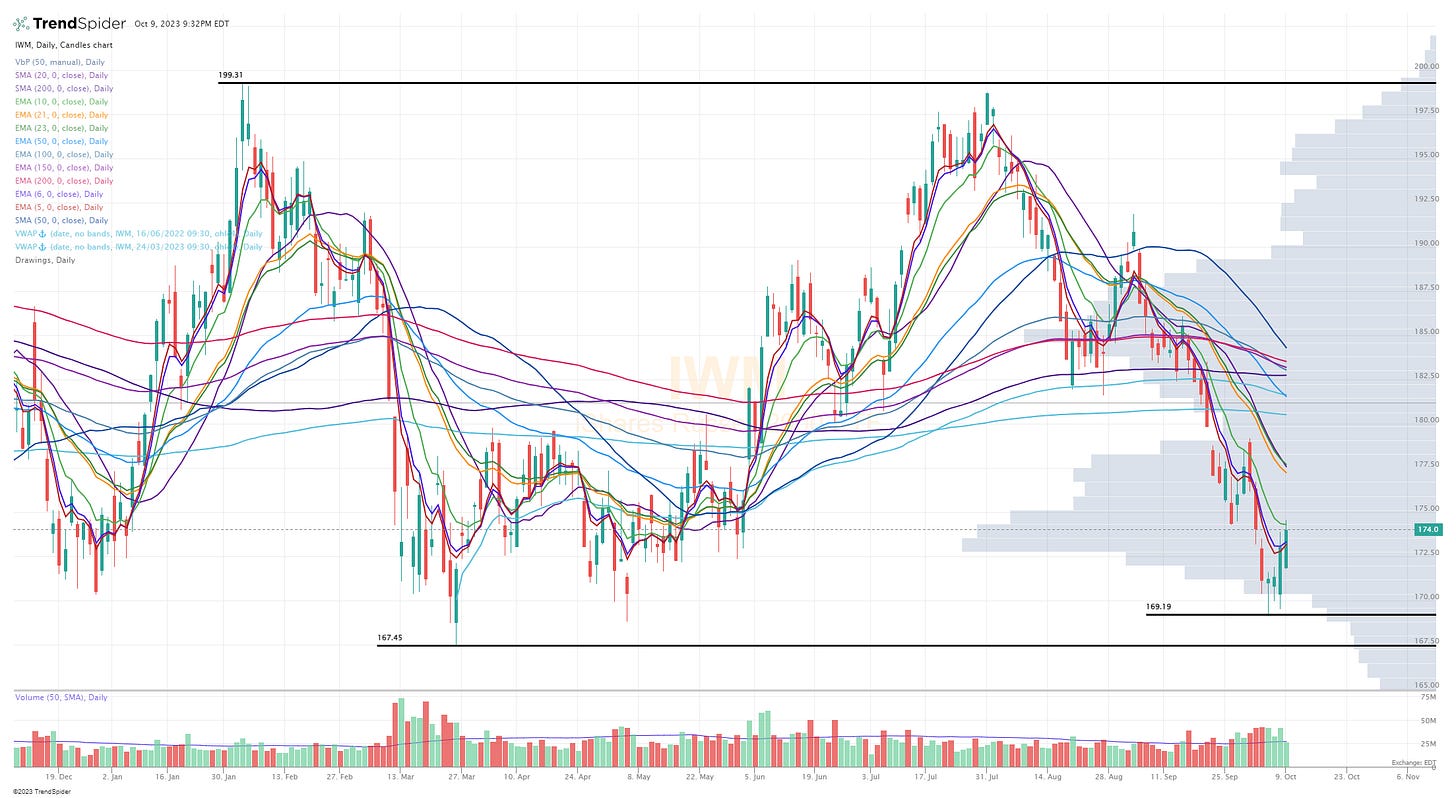The image size is (1456, 798).
Task: Click the 200.00 price axis label
Action: tap(1426, 66)
